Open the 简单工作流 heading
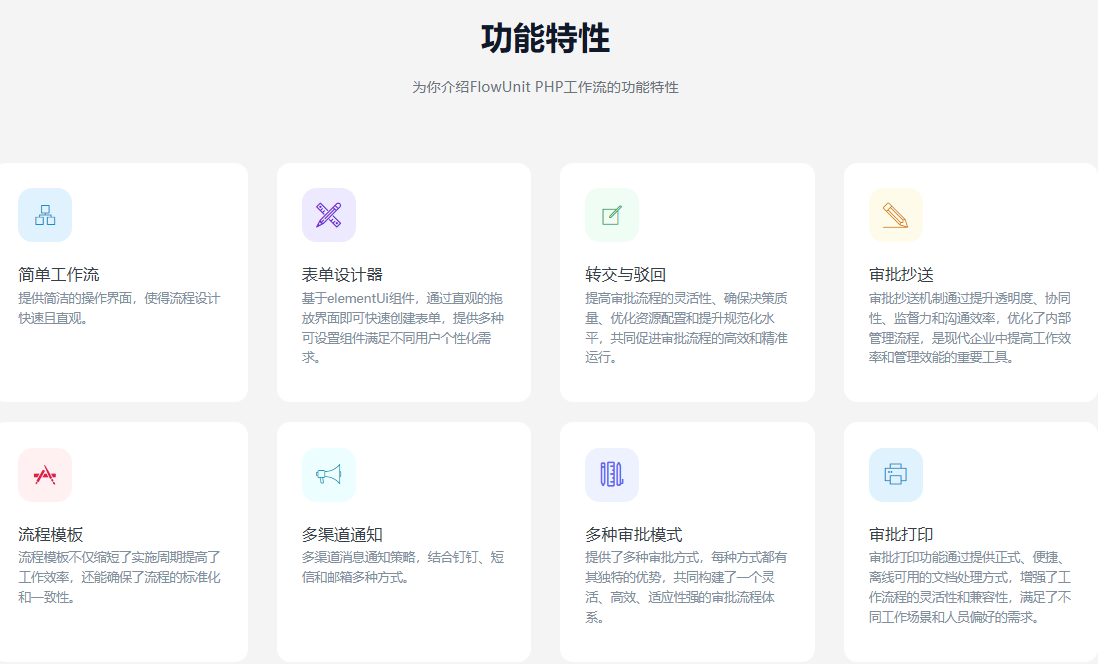The width and height of the screenshot is (1098, 664). [x=59, y=274]
